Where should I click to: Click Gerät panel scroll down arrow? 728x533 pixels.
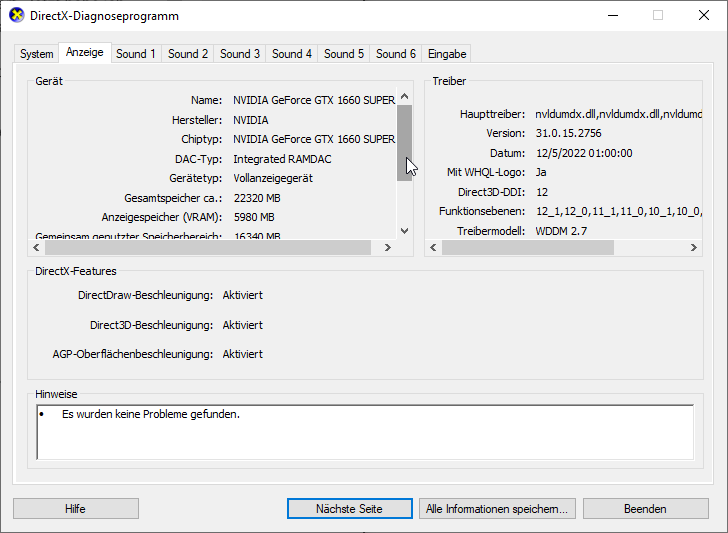coord(404,231)
